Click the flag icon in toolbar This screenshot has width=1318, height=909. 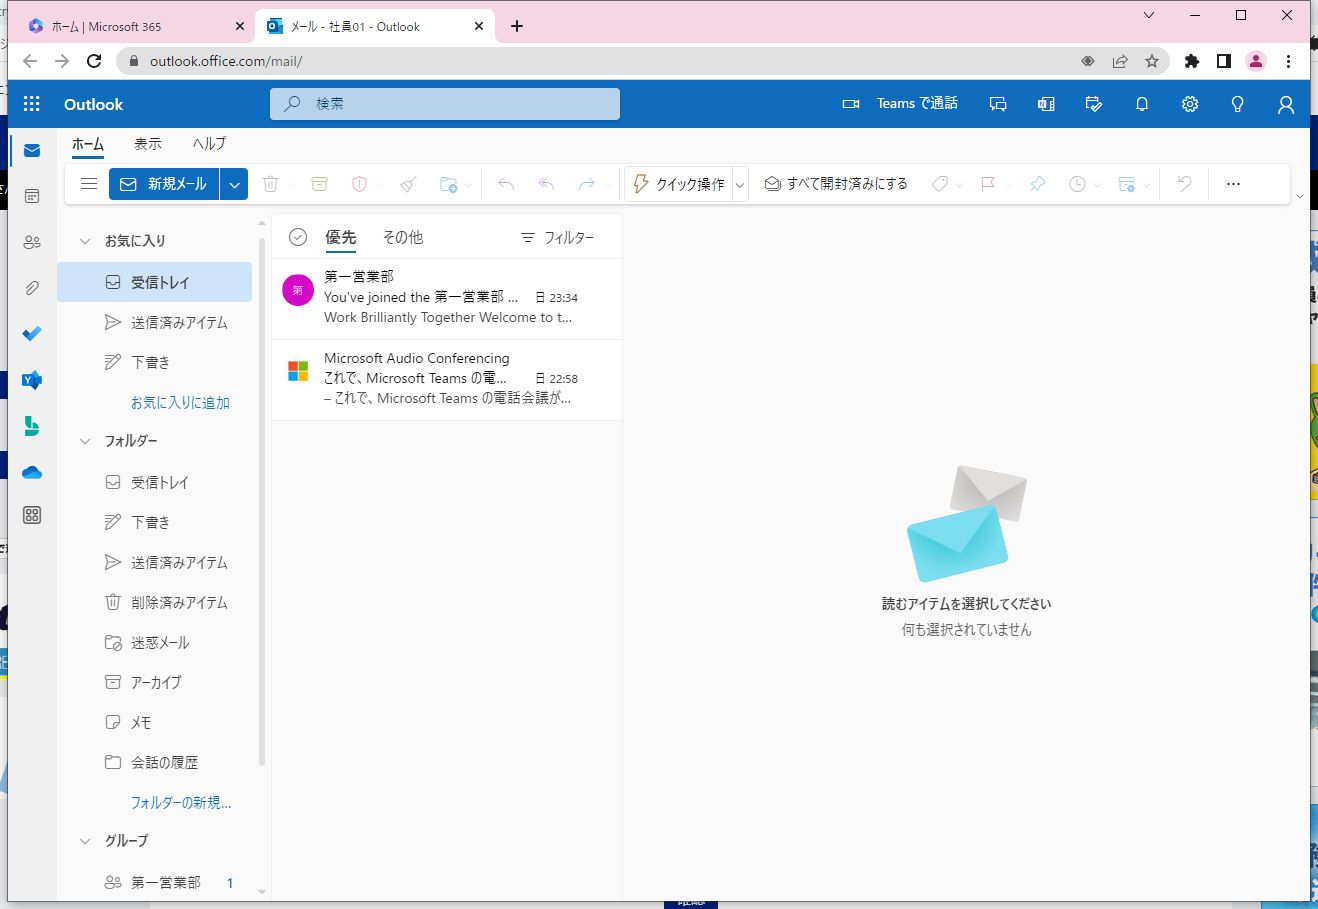click(x=988, y=184)
